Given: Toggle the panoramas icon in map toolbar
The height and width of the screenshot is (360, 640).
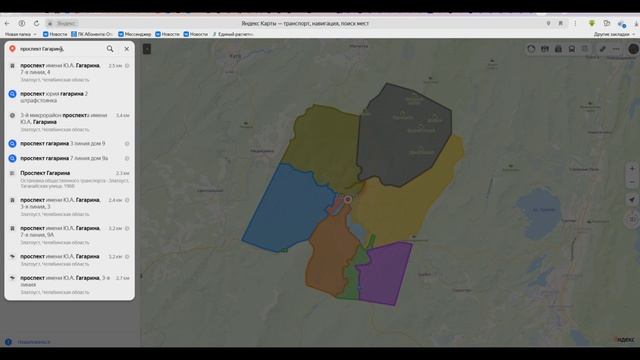Looking at the screenshot, I should click(x=544, y=49).
